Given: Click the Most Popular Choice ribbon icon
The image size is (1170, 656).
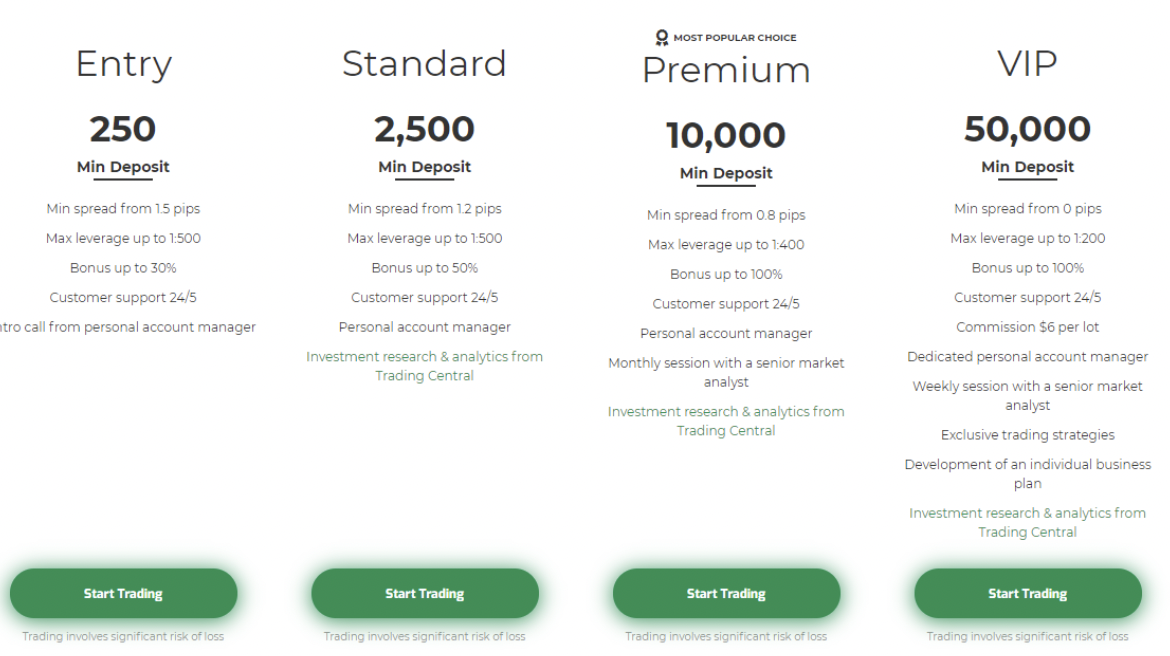Looking at the screenshot, I should pyautogui.click(x=662, y=38).
